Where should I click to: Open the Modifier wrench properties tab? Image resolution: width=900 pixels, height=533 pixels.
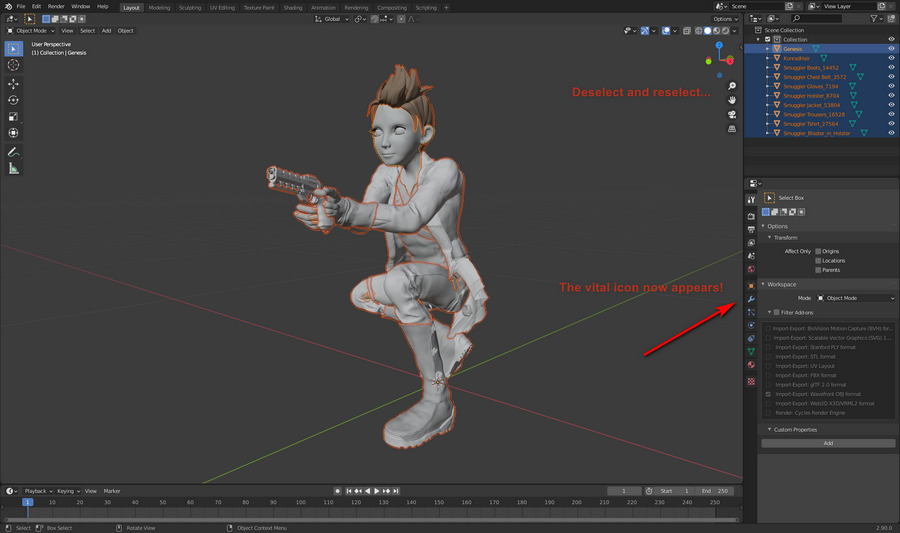(751, 299)
